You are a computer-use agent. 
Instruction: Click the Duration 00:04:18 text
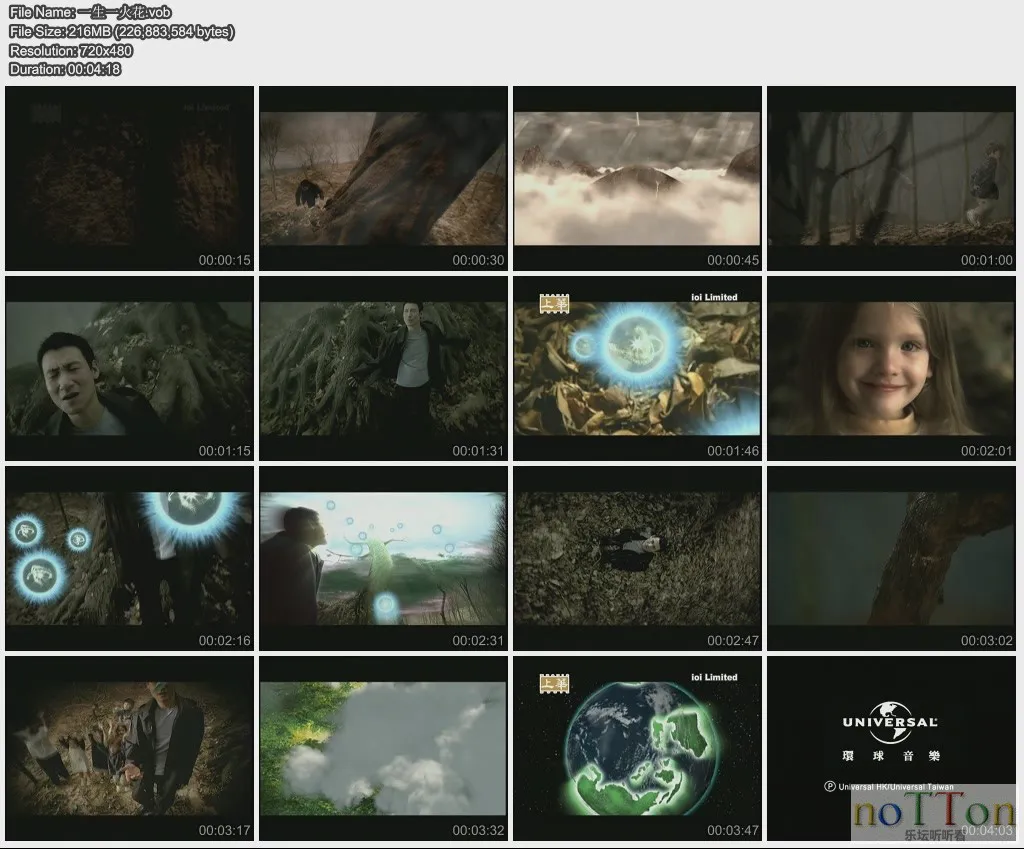point(65,69)
